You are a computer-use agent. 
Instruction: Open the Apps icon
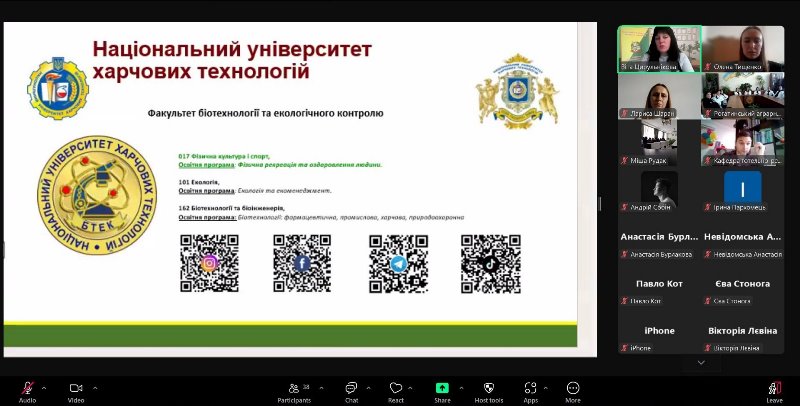click(531, 388)
